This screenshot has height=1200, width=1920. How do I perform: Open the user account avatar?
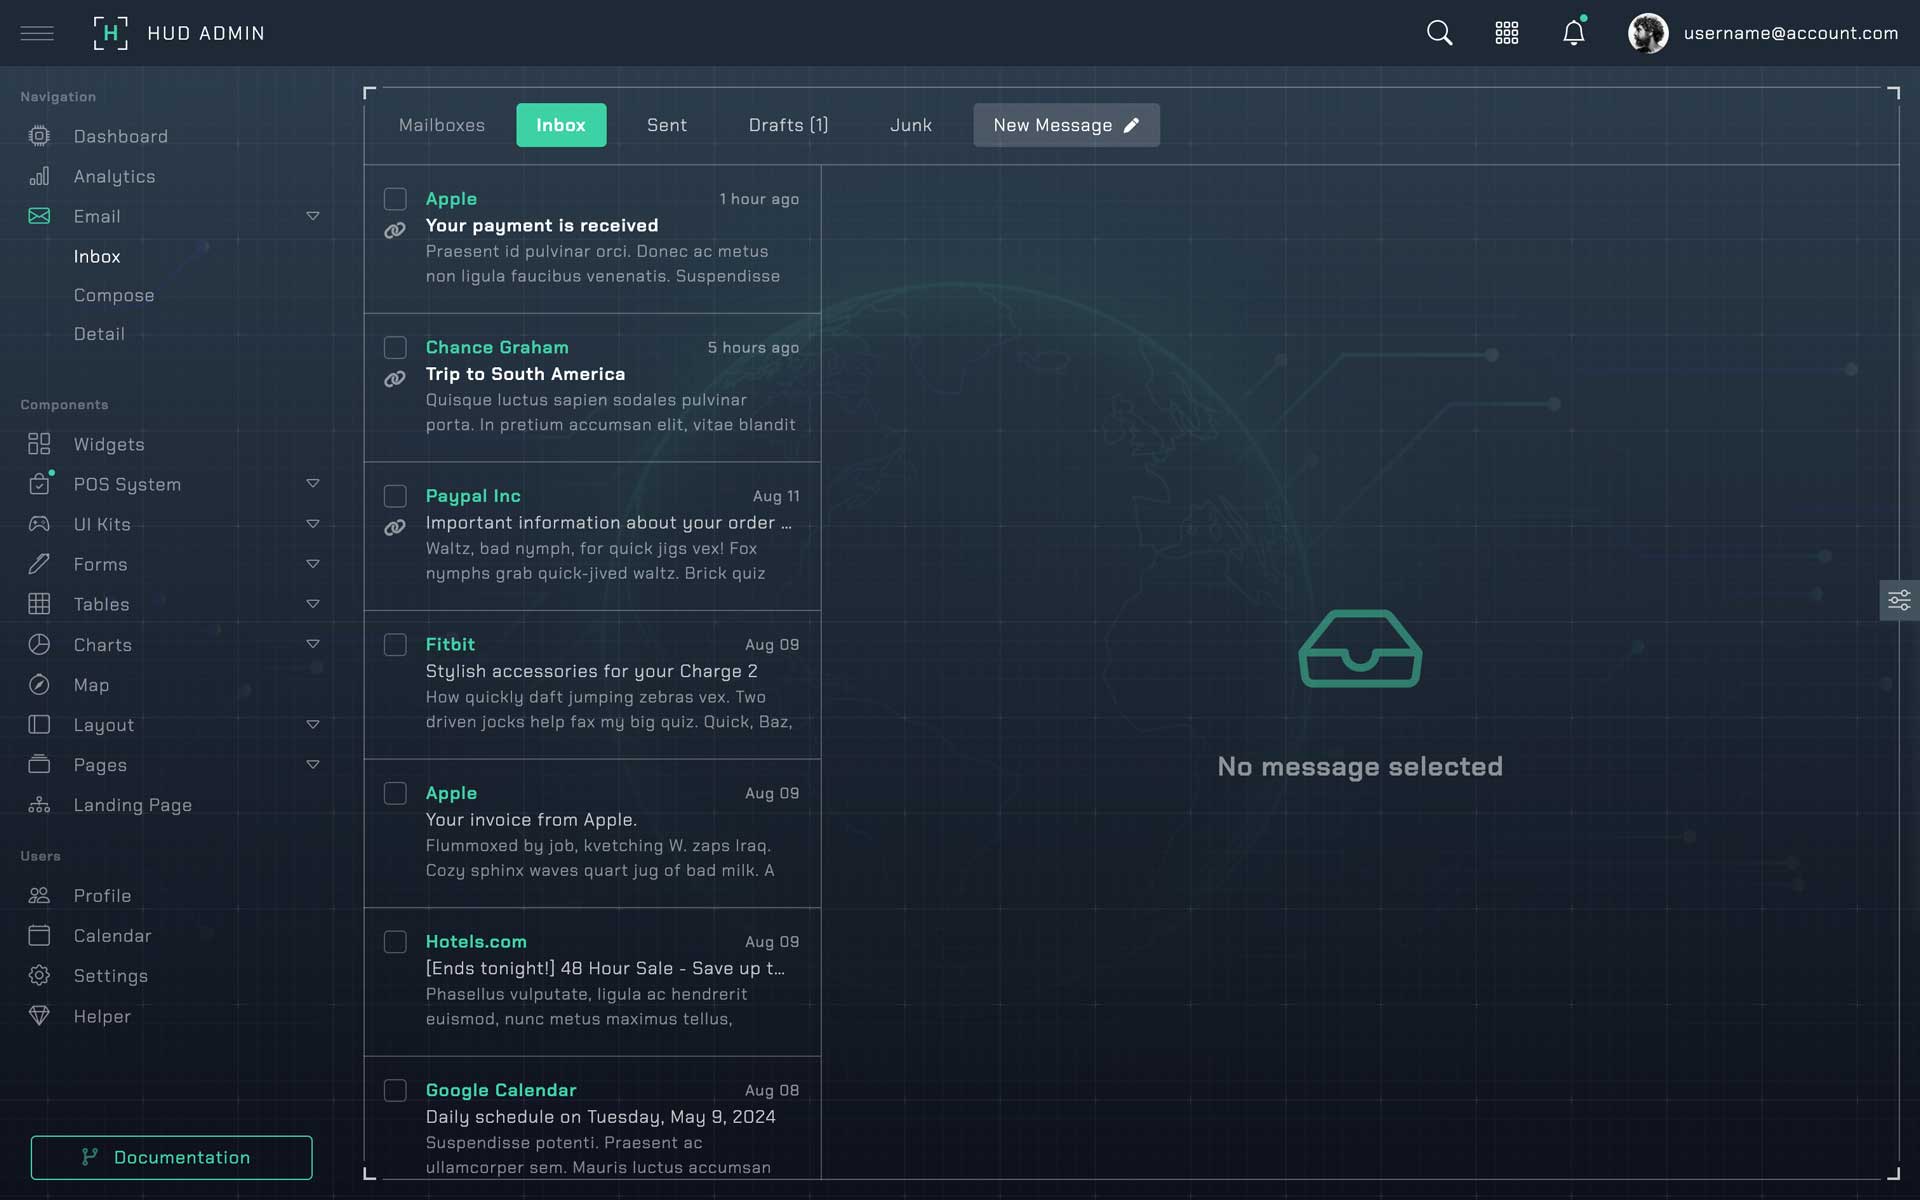1647,33
